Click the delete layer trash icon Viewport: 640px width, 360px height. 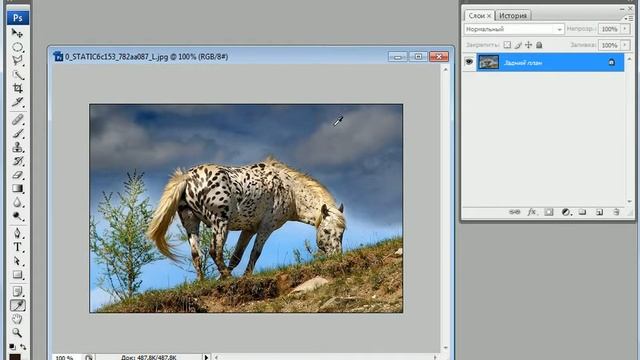point(616,212)
